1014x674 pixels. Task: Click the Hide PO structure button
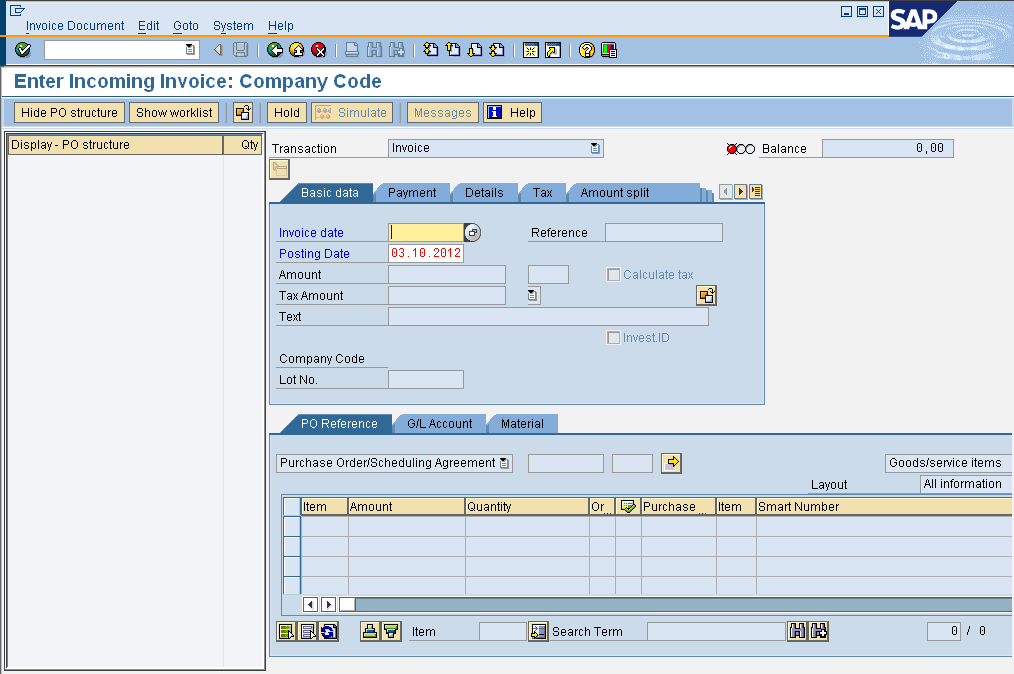68,112
